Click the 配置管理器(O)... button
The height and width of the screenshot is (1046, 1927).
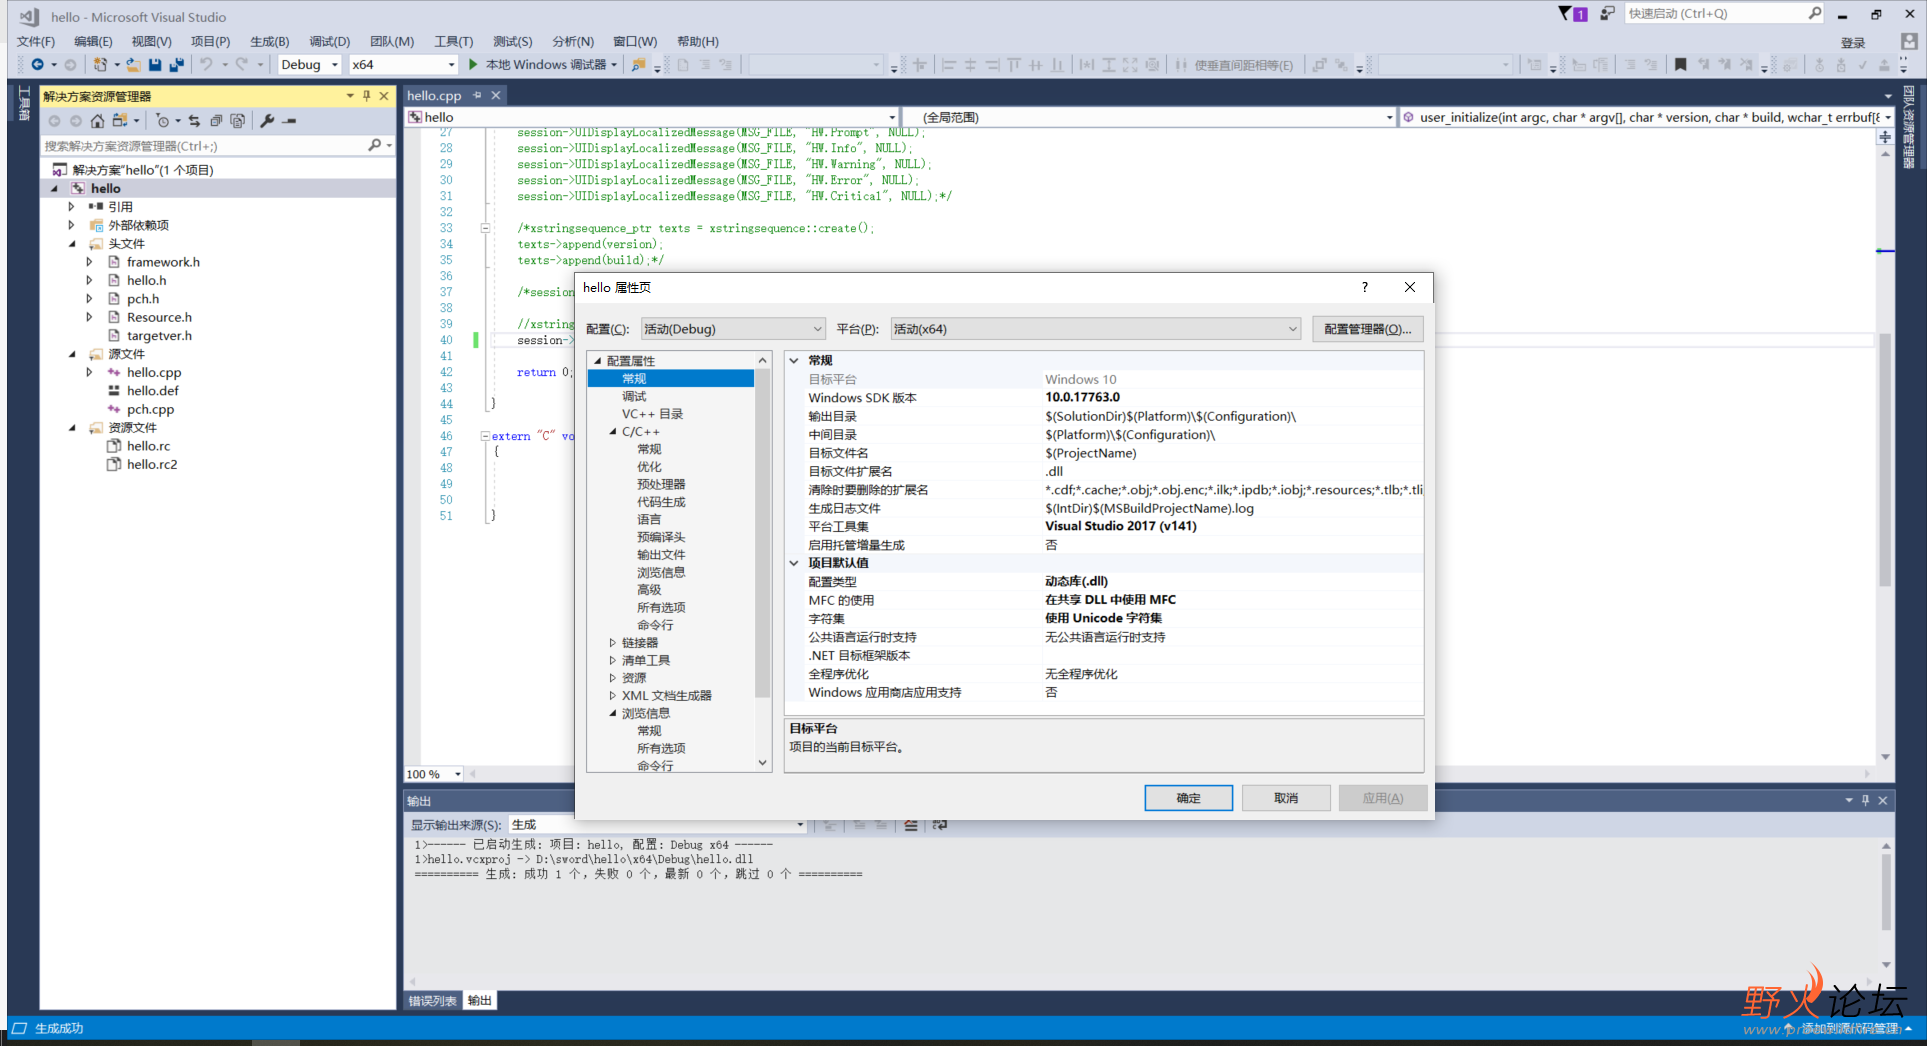click(x=1367, y=329)
